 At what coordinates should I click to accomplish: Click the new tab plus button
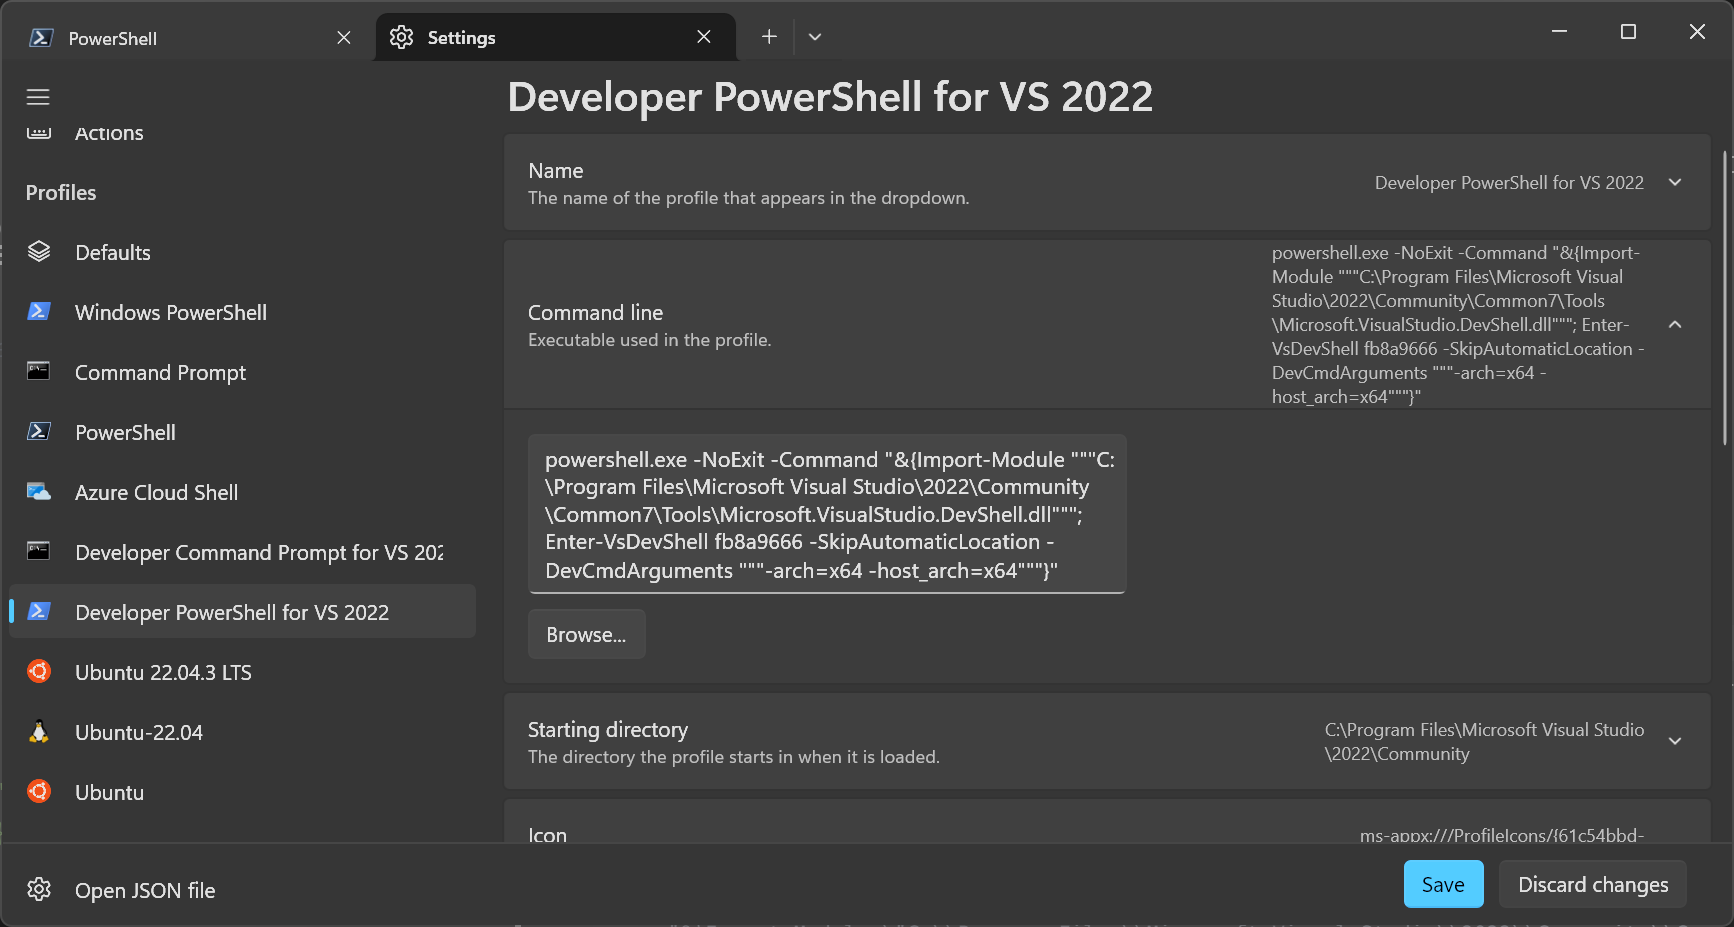(768, 36)
